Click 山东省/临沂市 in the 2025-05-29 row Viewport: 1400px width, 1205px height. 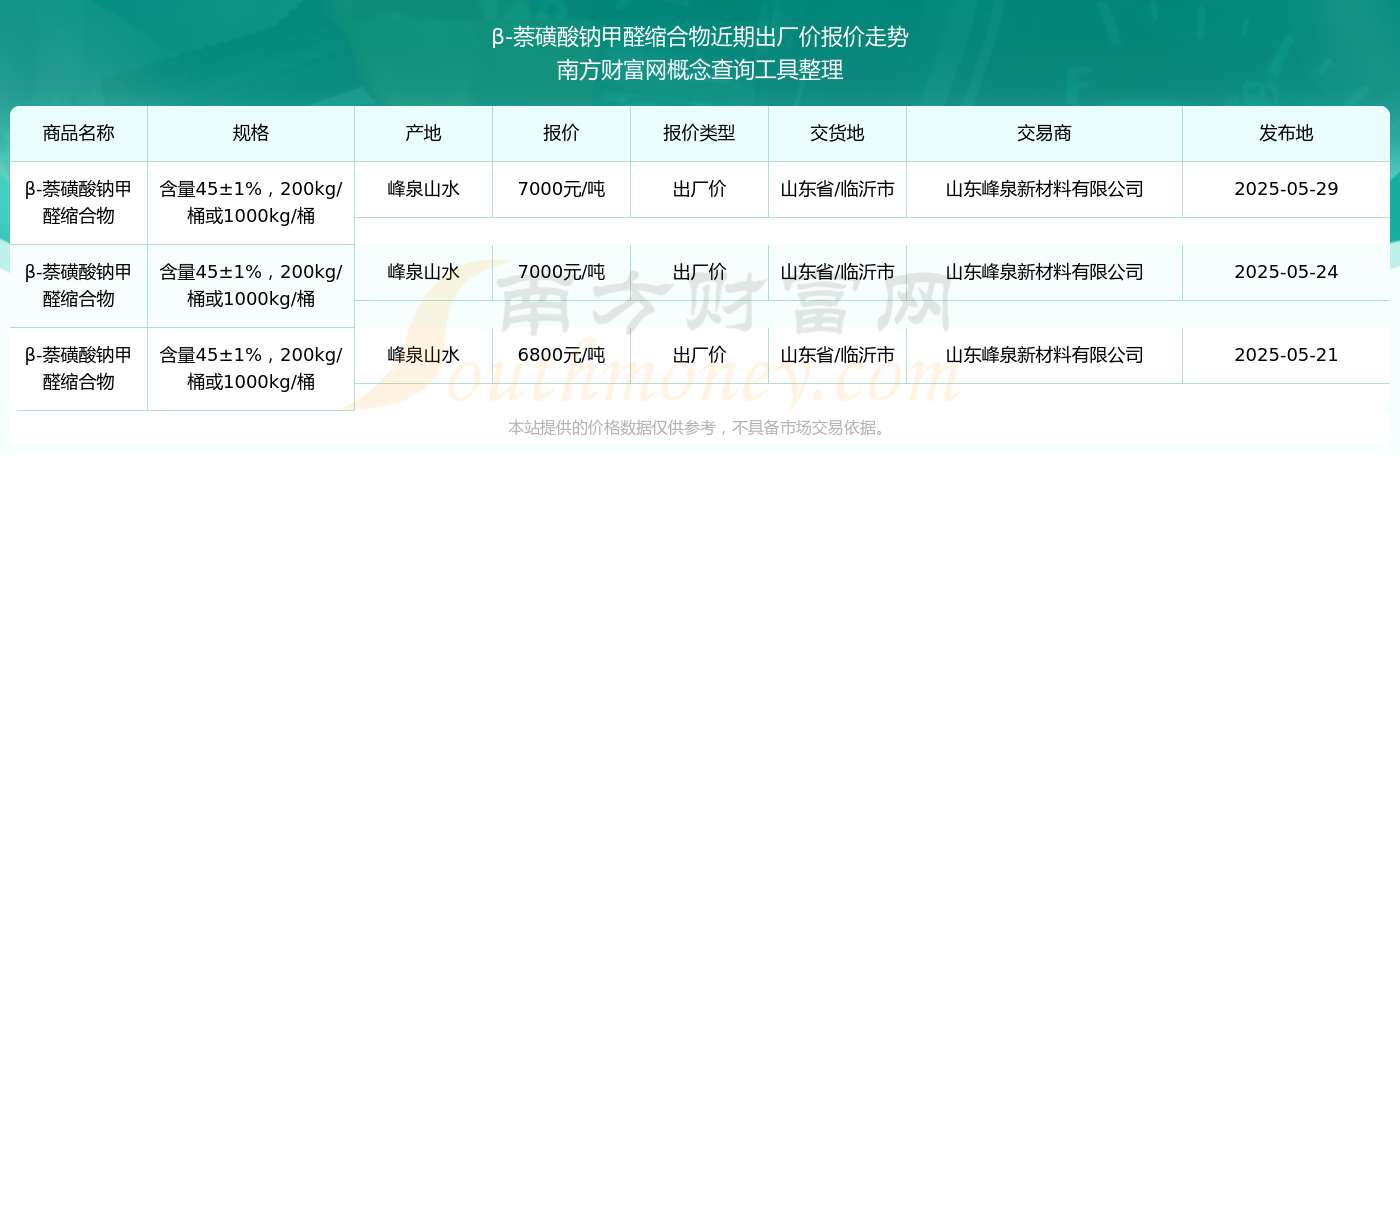click(838, 189)
